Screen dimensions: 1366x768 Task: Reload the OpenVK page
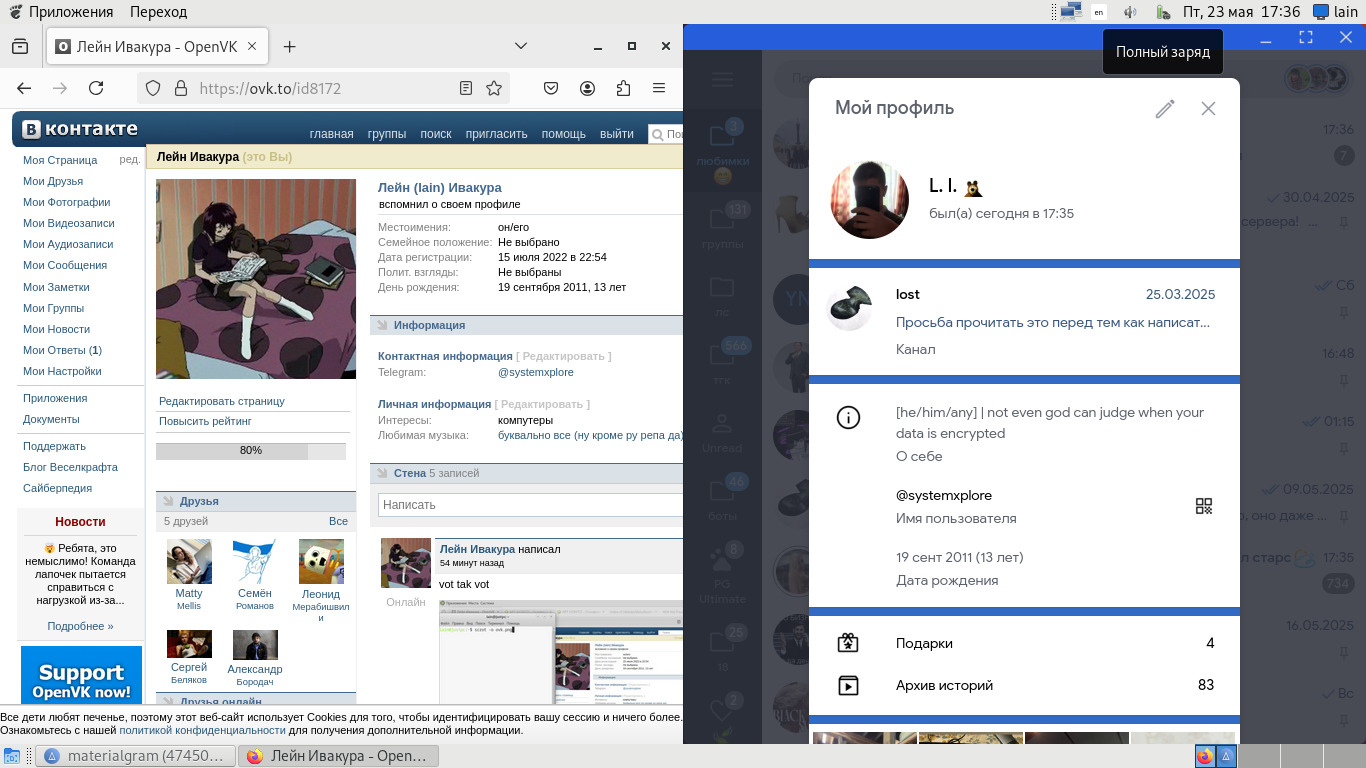pos(96,88)
